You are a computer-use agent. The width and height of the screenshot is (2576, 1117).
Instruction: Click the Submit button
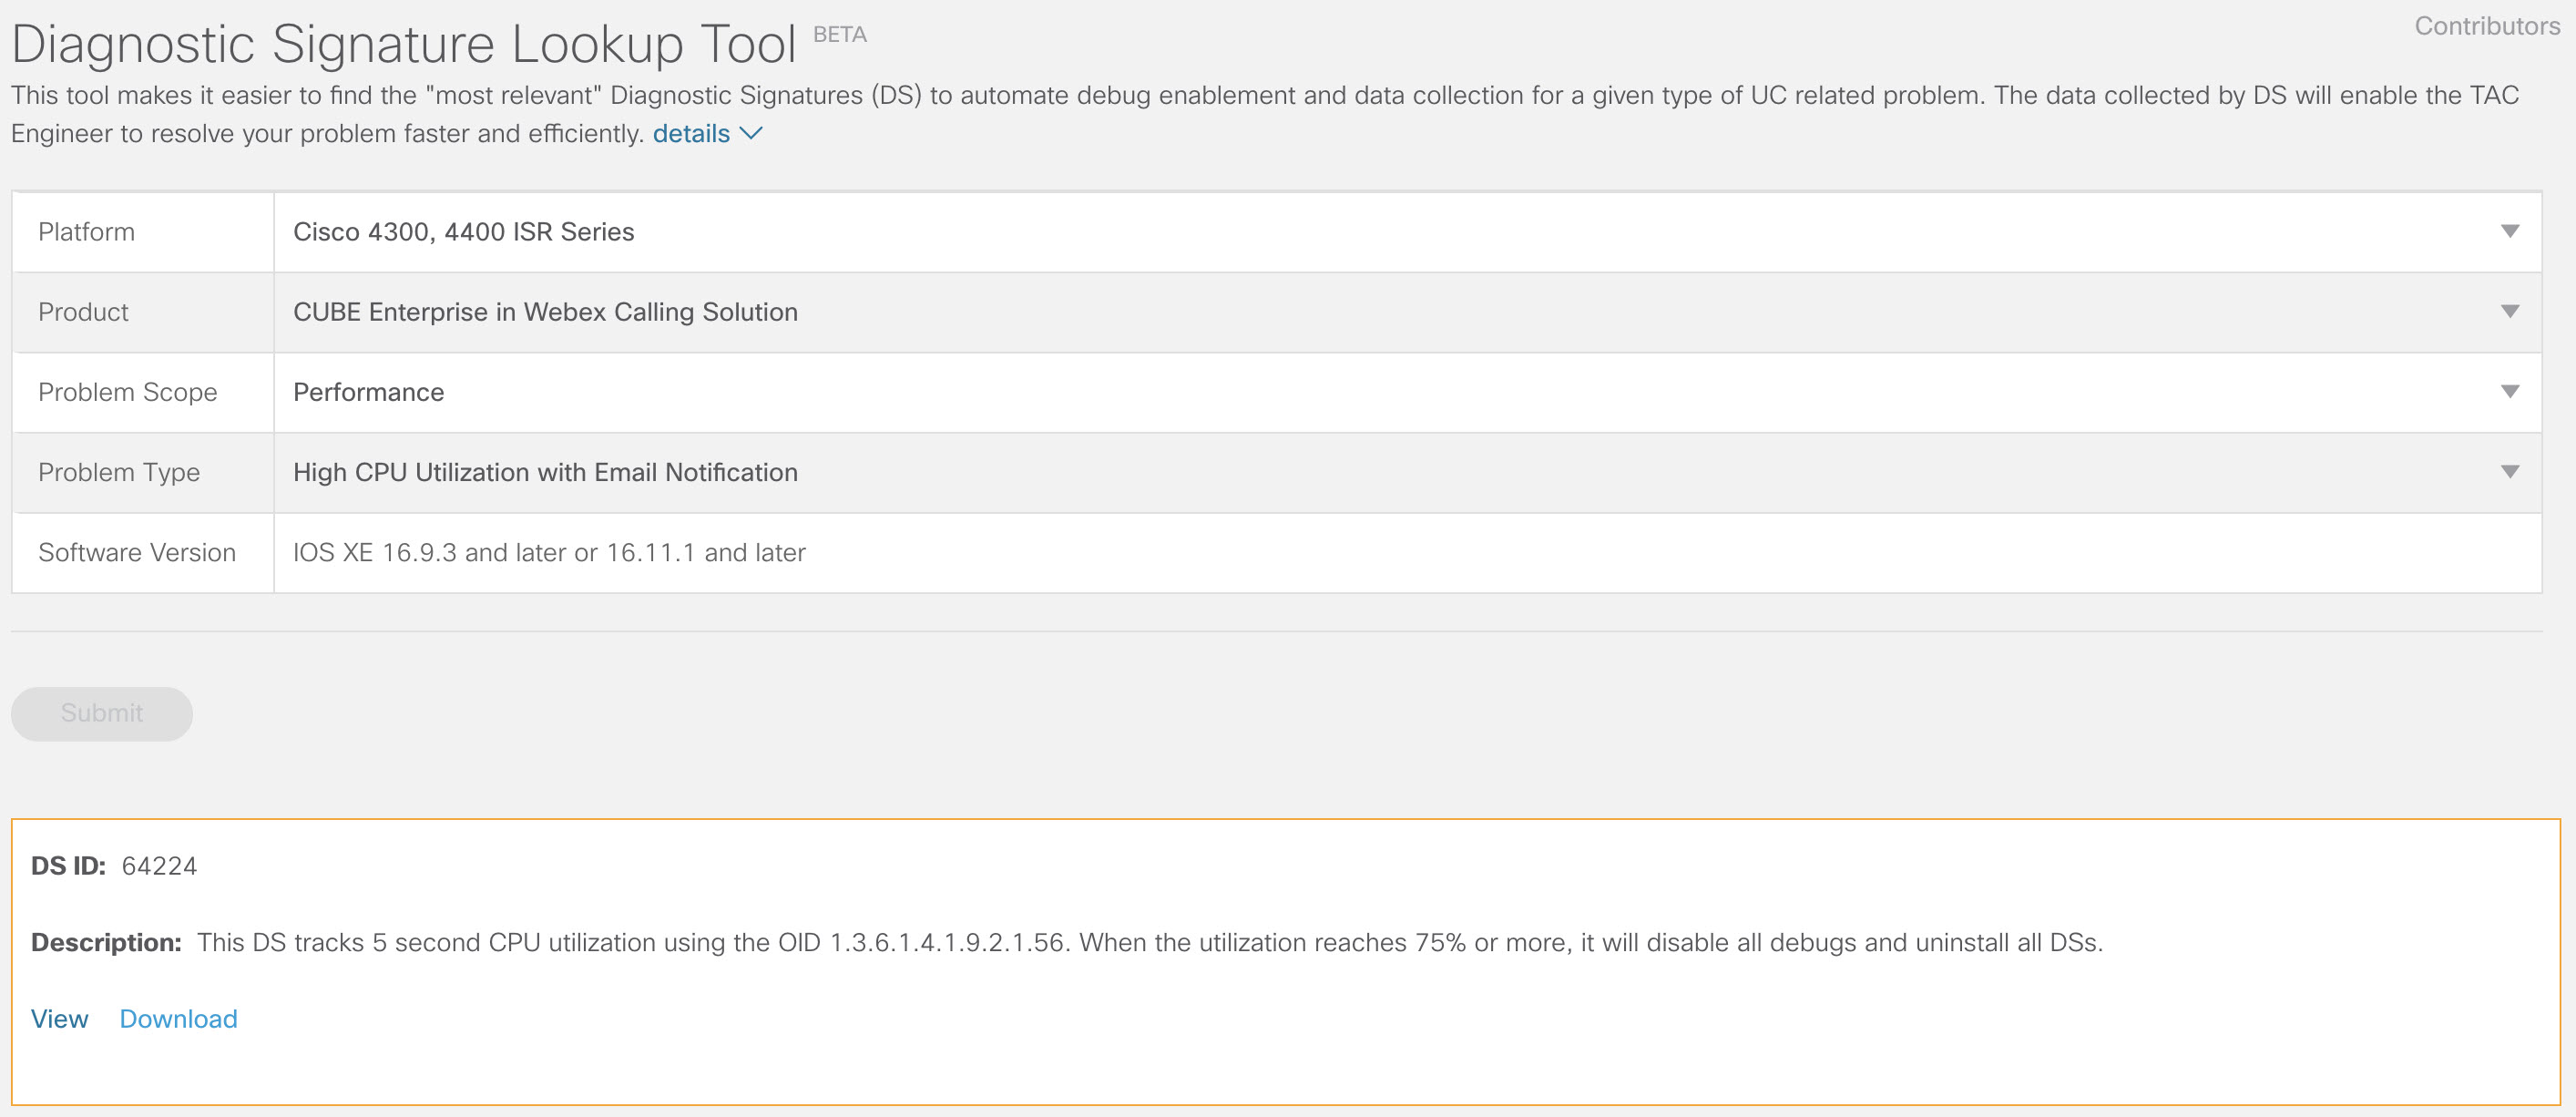[101, 713]
